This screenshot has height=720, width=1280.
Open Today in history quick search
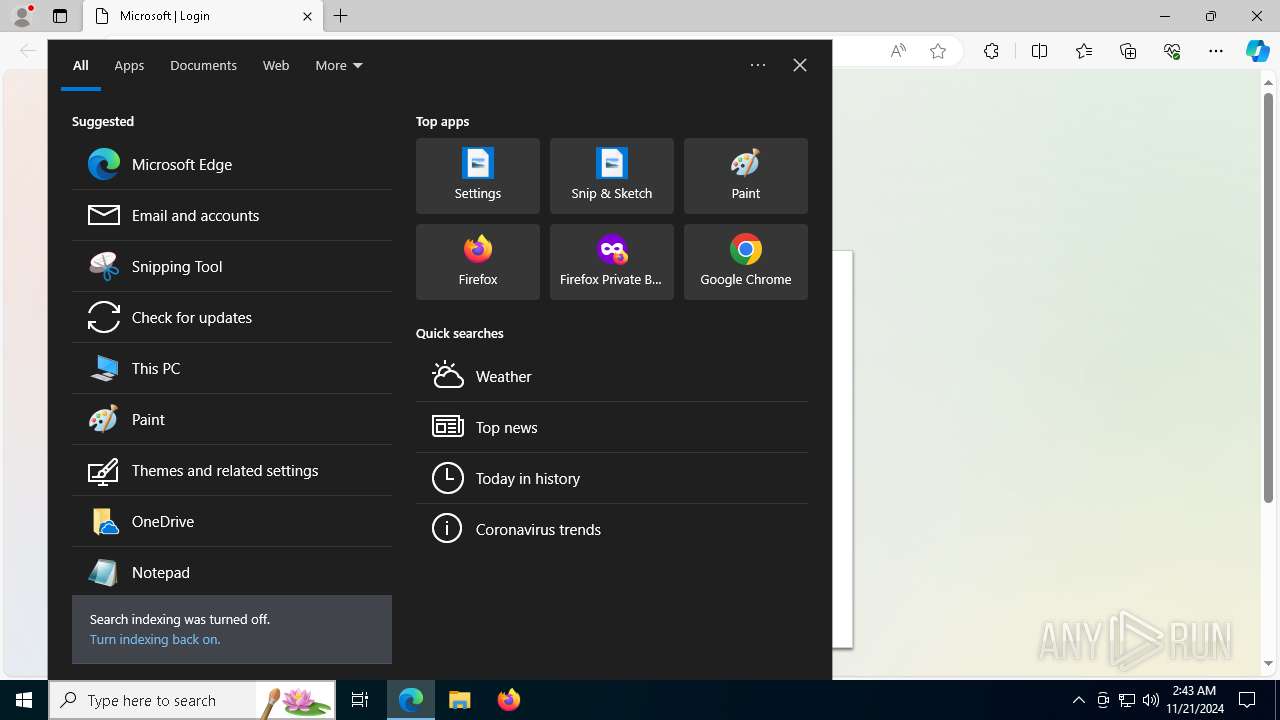tap(612, 478)
